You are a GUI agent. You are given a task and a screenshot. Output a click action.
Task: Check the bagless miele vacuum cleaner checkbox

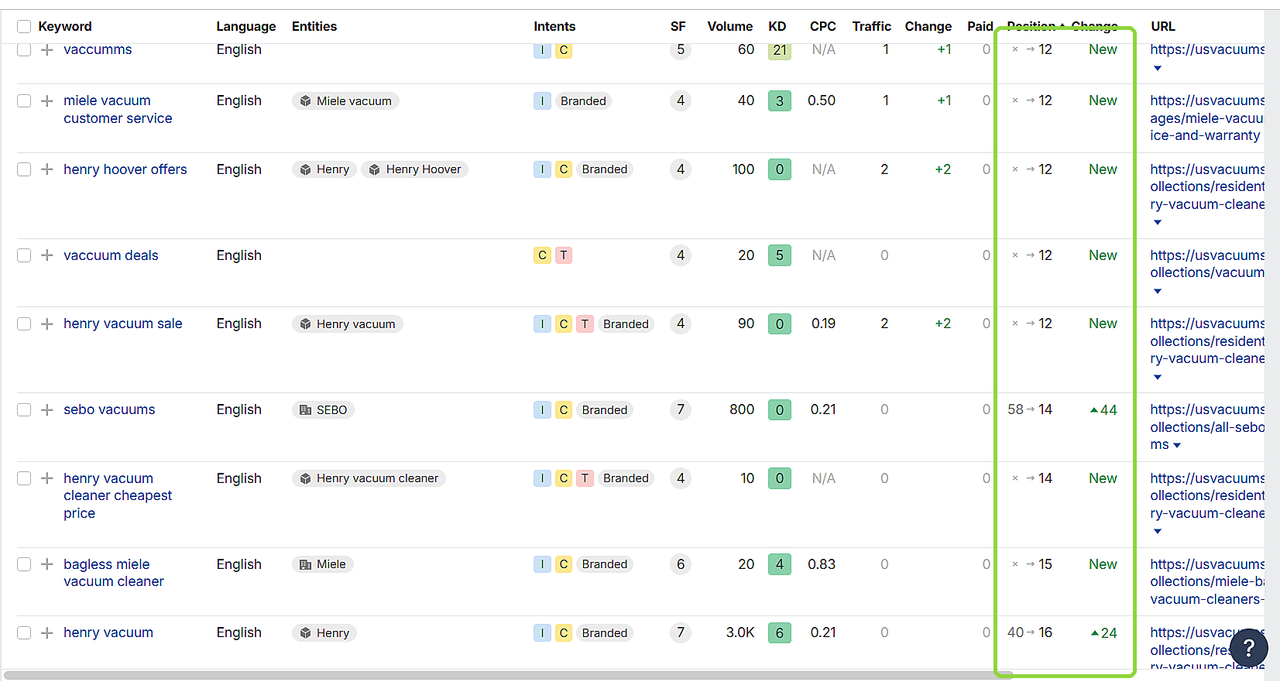pos(24,565)
